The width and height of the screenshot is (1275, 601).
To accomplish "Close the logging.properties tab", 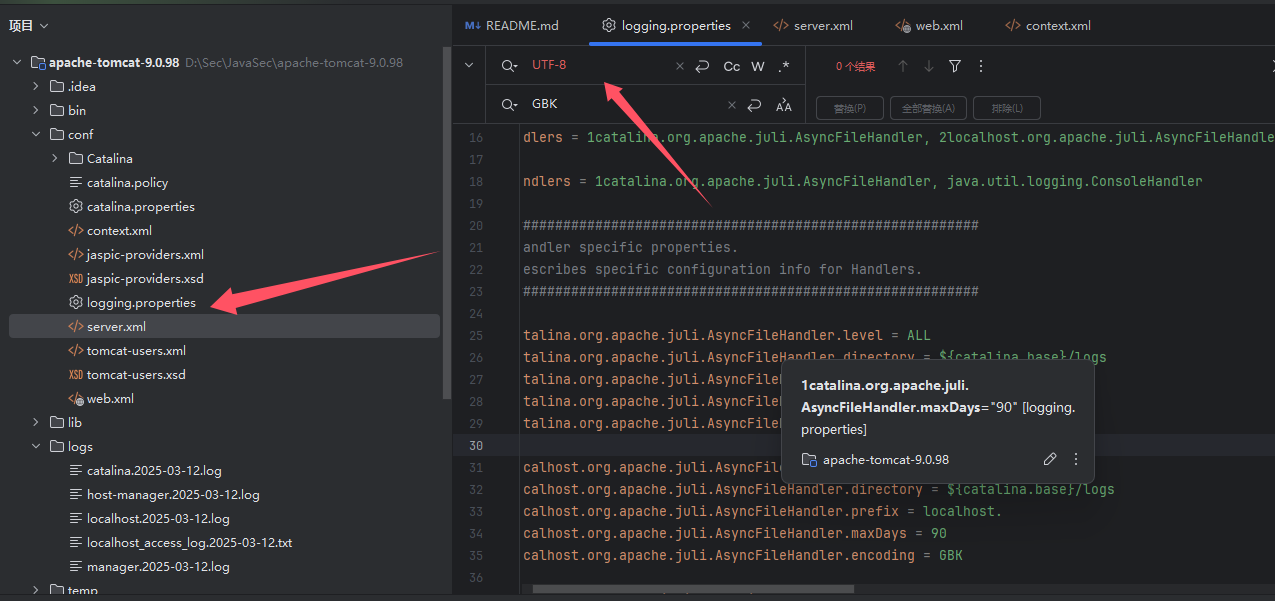I will coord(746,26).
